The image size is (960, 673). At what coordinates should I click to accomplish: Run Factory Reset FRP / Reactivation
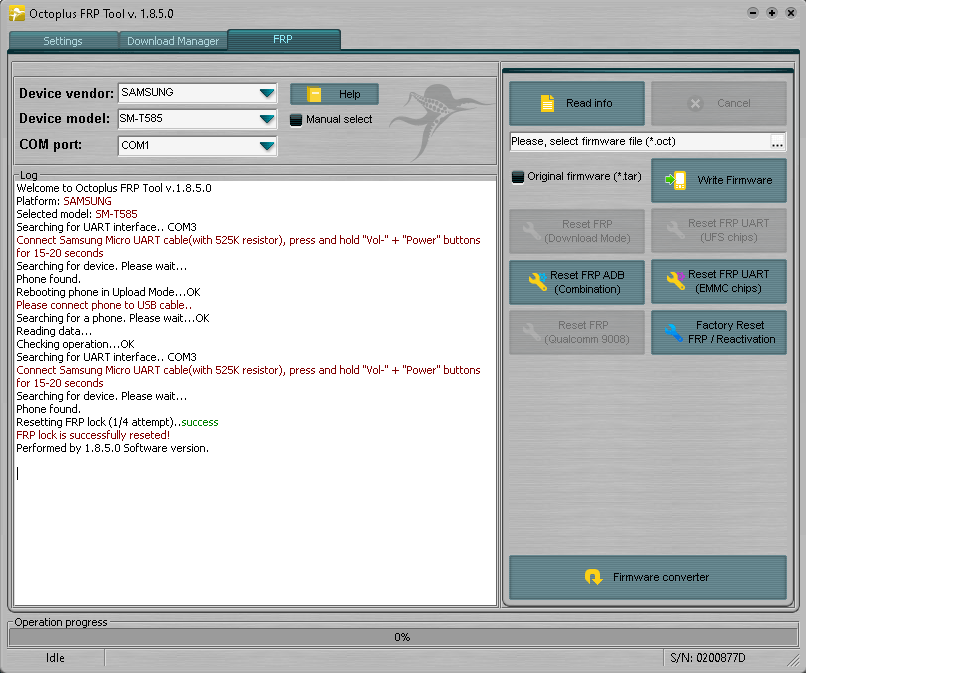[x=719, y=333]
